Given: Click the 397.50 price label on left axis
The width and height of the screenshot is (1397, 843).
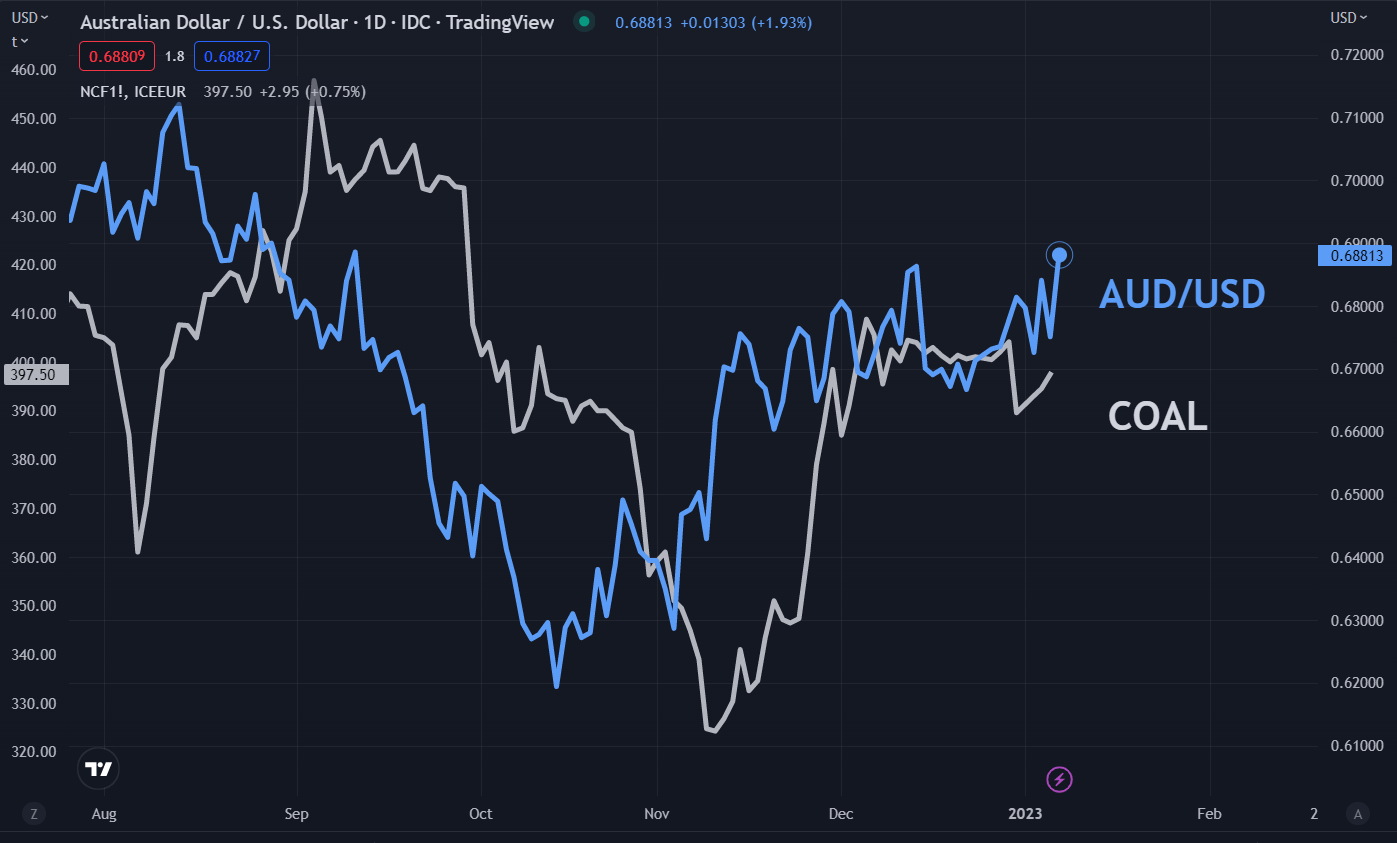Looking at the screenshot, I should pyautogui.click(x=35, y=375).
